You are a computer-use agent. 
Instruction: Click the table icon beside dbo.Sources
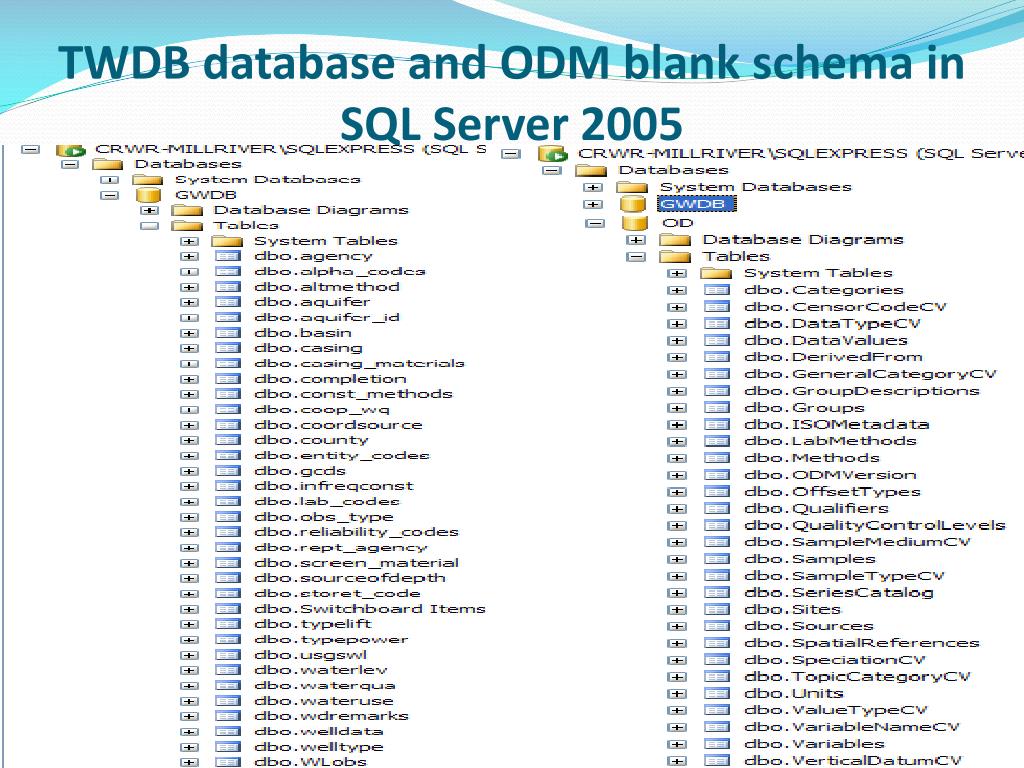coord(716,626)
